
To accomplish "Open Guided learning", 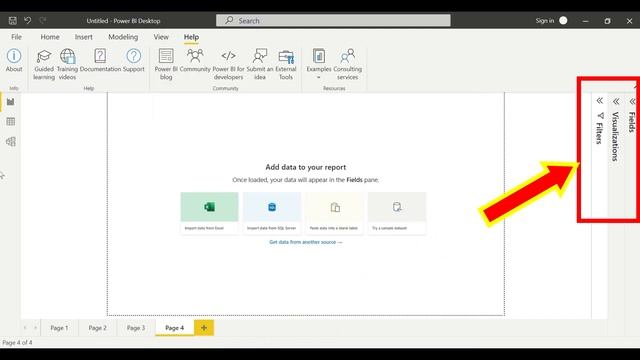I will 44,64.
